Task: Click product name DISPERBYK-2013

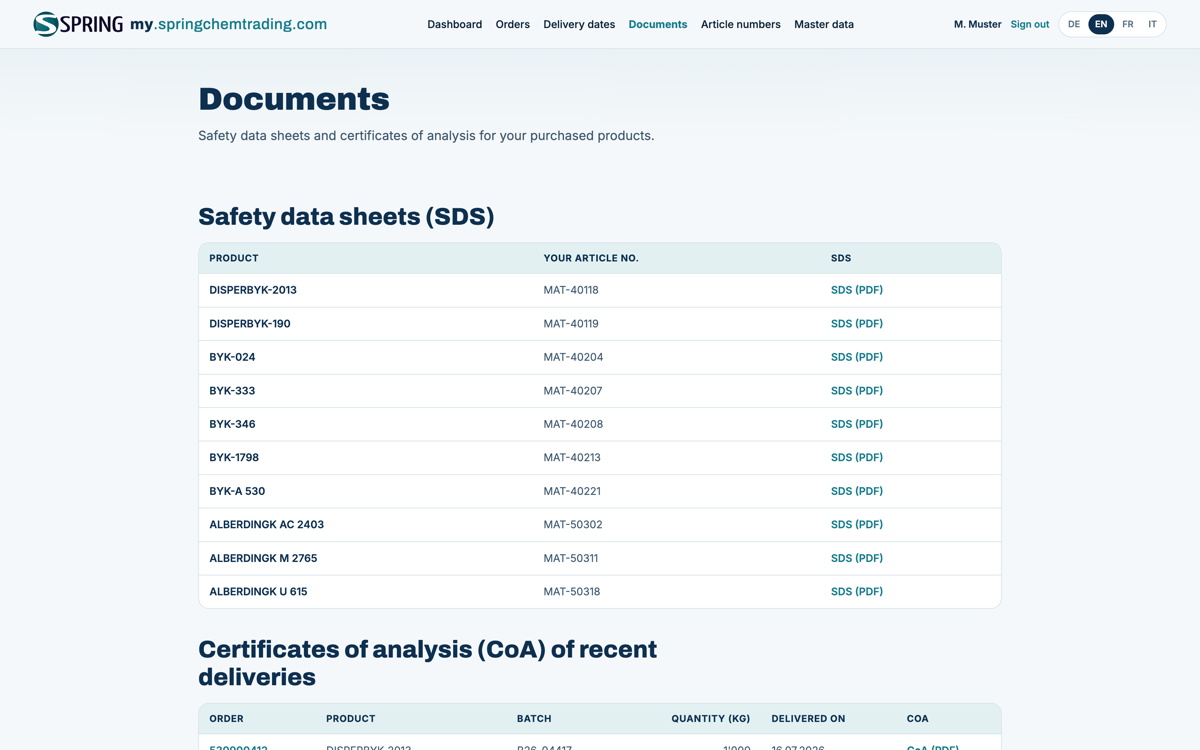Action: (x=253, y=290)
